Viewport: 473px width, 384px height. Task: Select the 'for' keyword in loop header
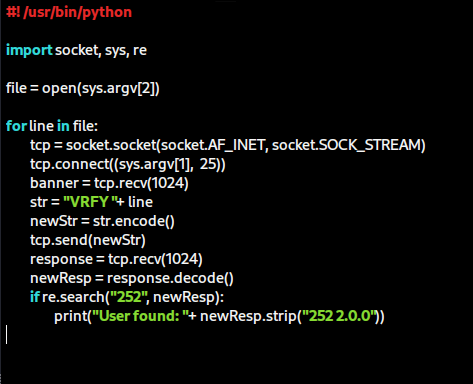tap(16, 126)
